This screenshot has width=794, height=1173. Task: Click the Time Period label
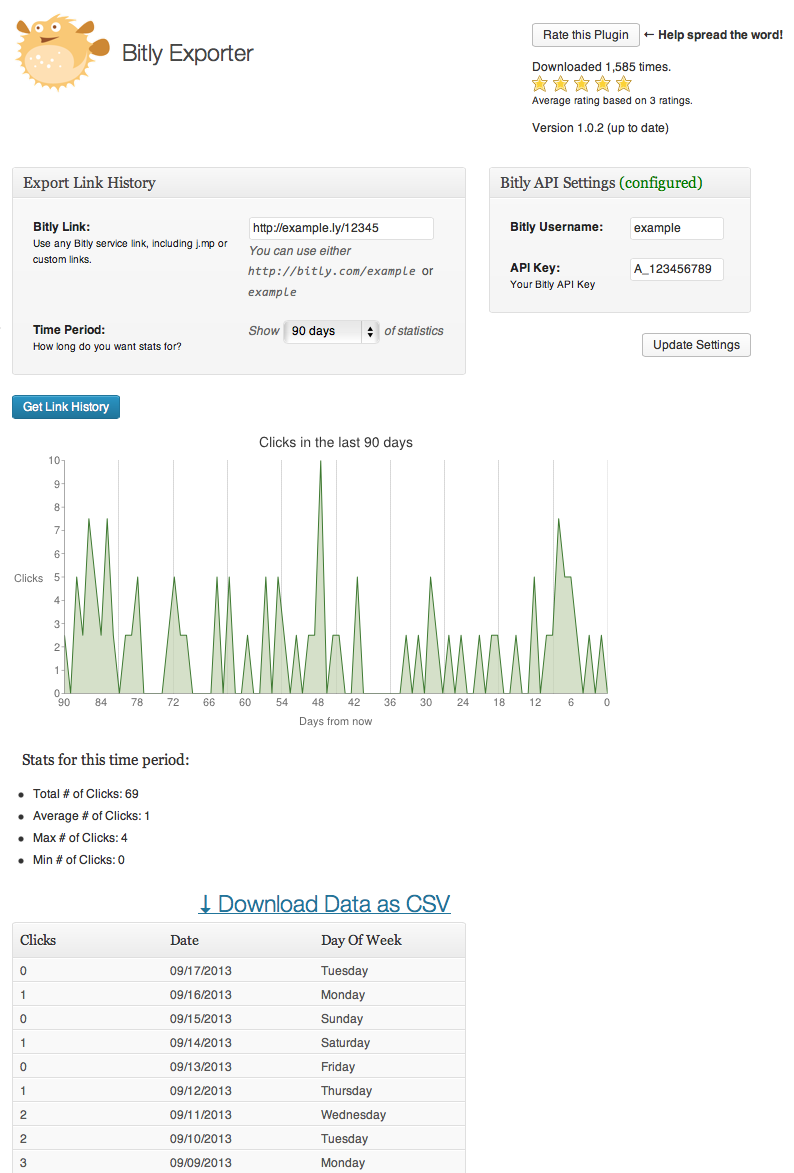tap(69, 330)
